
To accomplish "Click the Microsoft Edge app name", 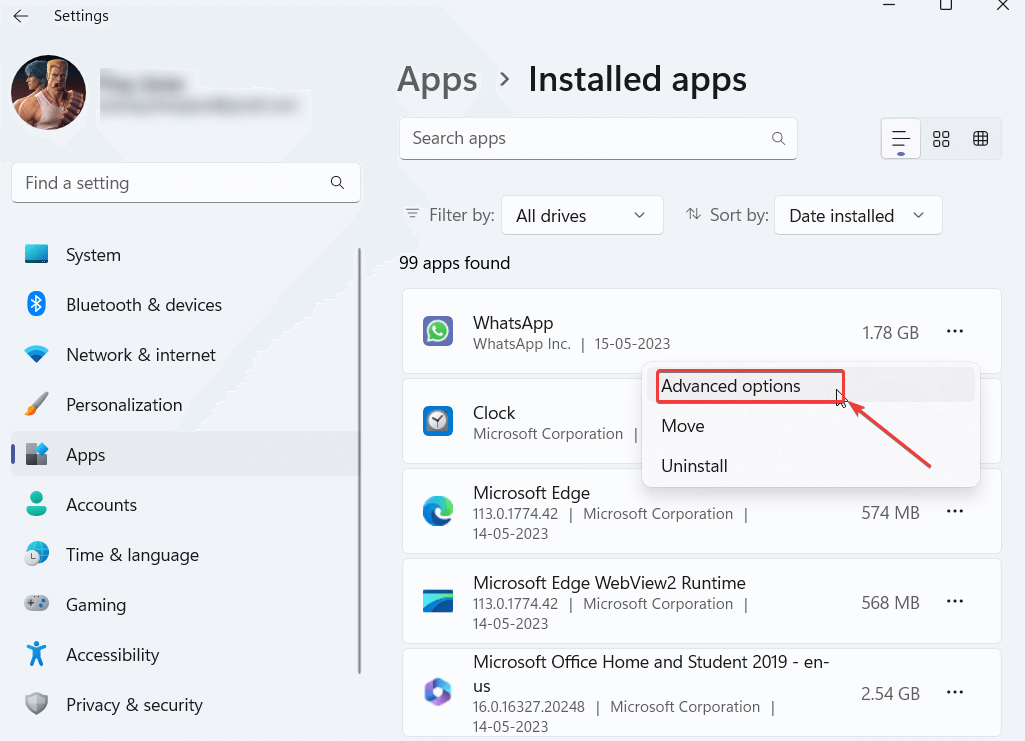I will (531, 493).
